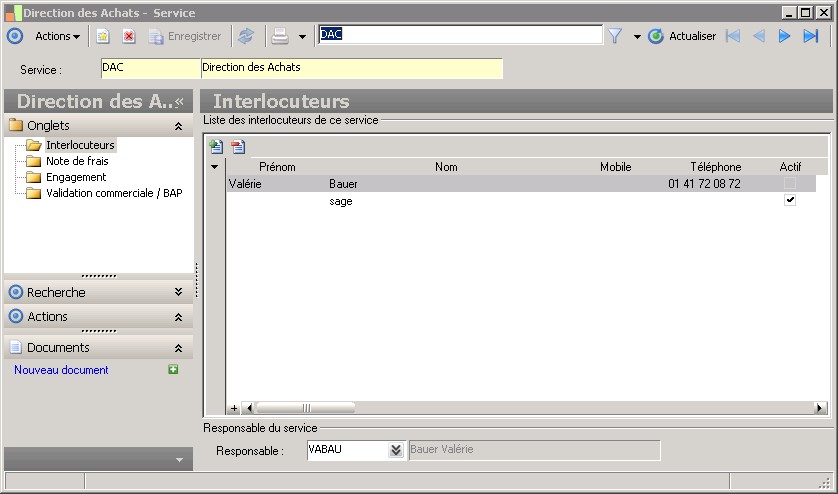Select the sage row in the grid
Viewport: 838px width, 494px height.
pyautogui.click(x=521, y=201)
